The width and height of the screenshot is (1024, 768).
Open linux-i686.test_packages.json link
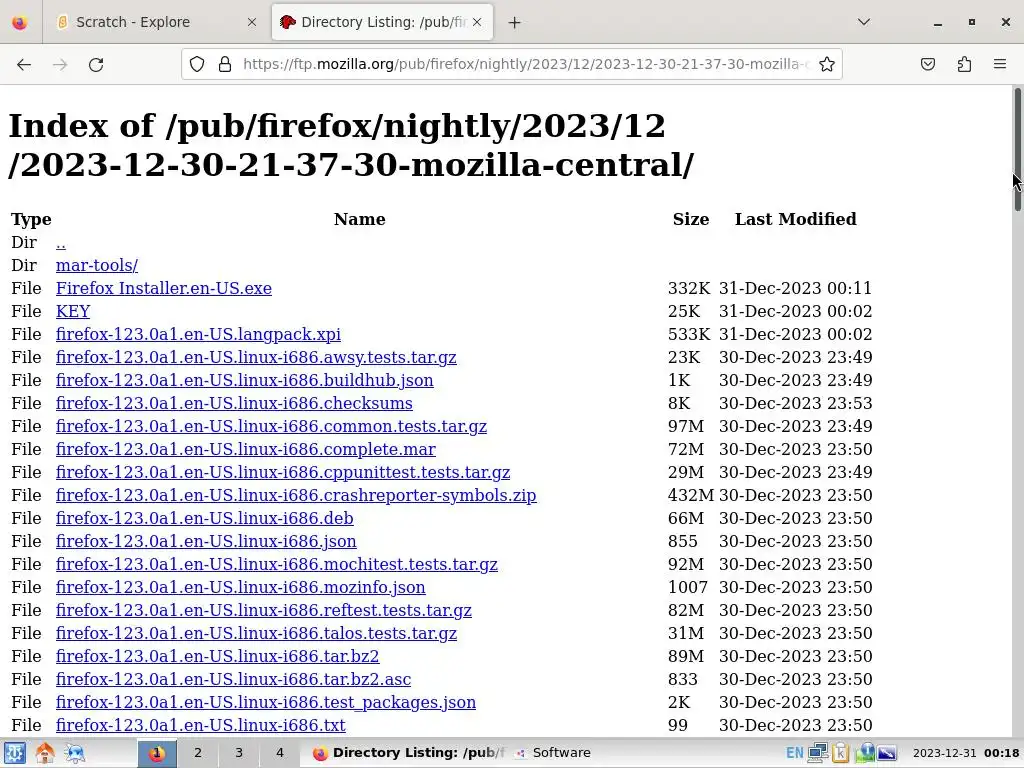(x=266, y=702)
